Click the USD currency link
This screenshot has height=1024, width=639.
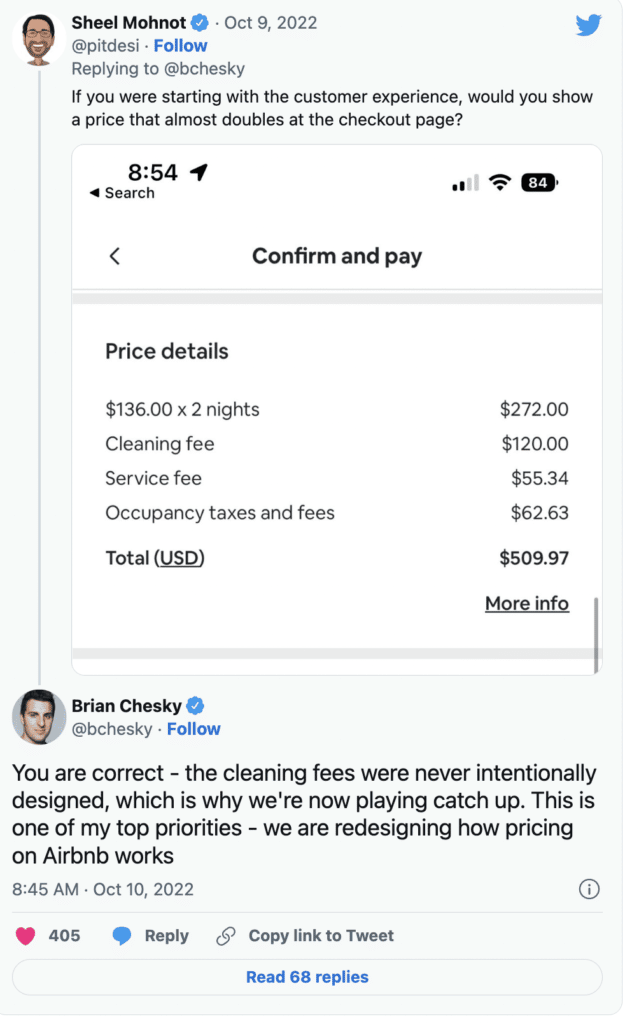coord(180,558)
